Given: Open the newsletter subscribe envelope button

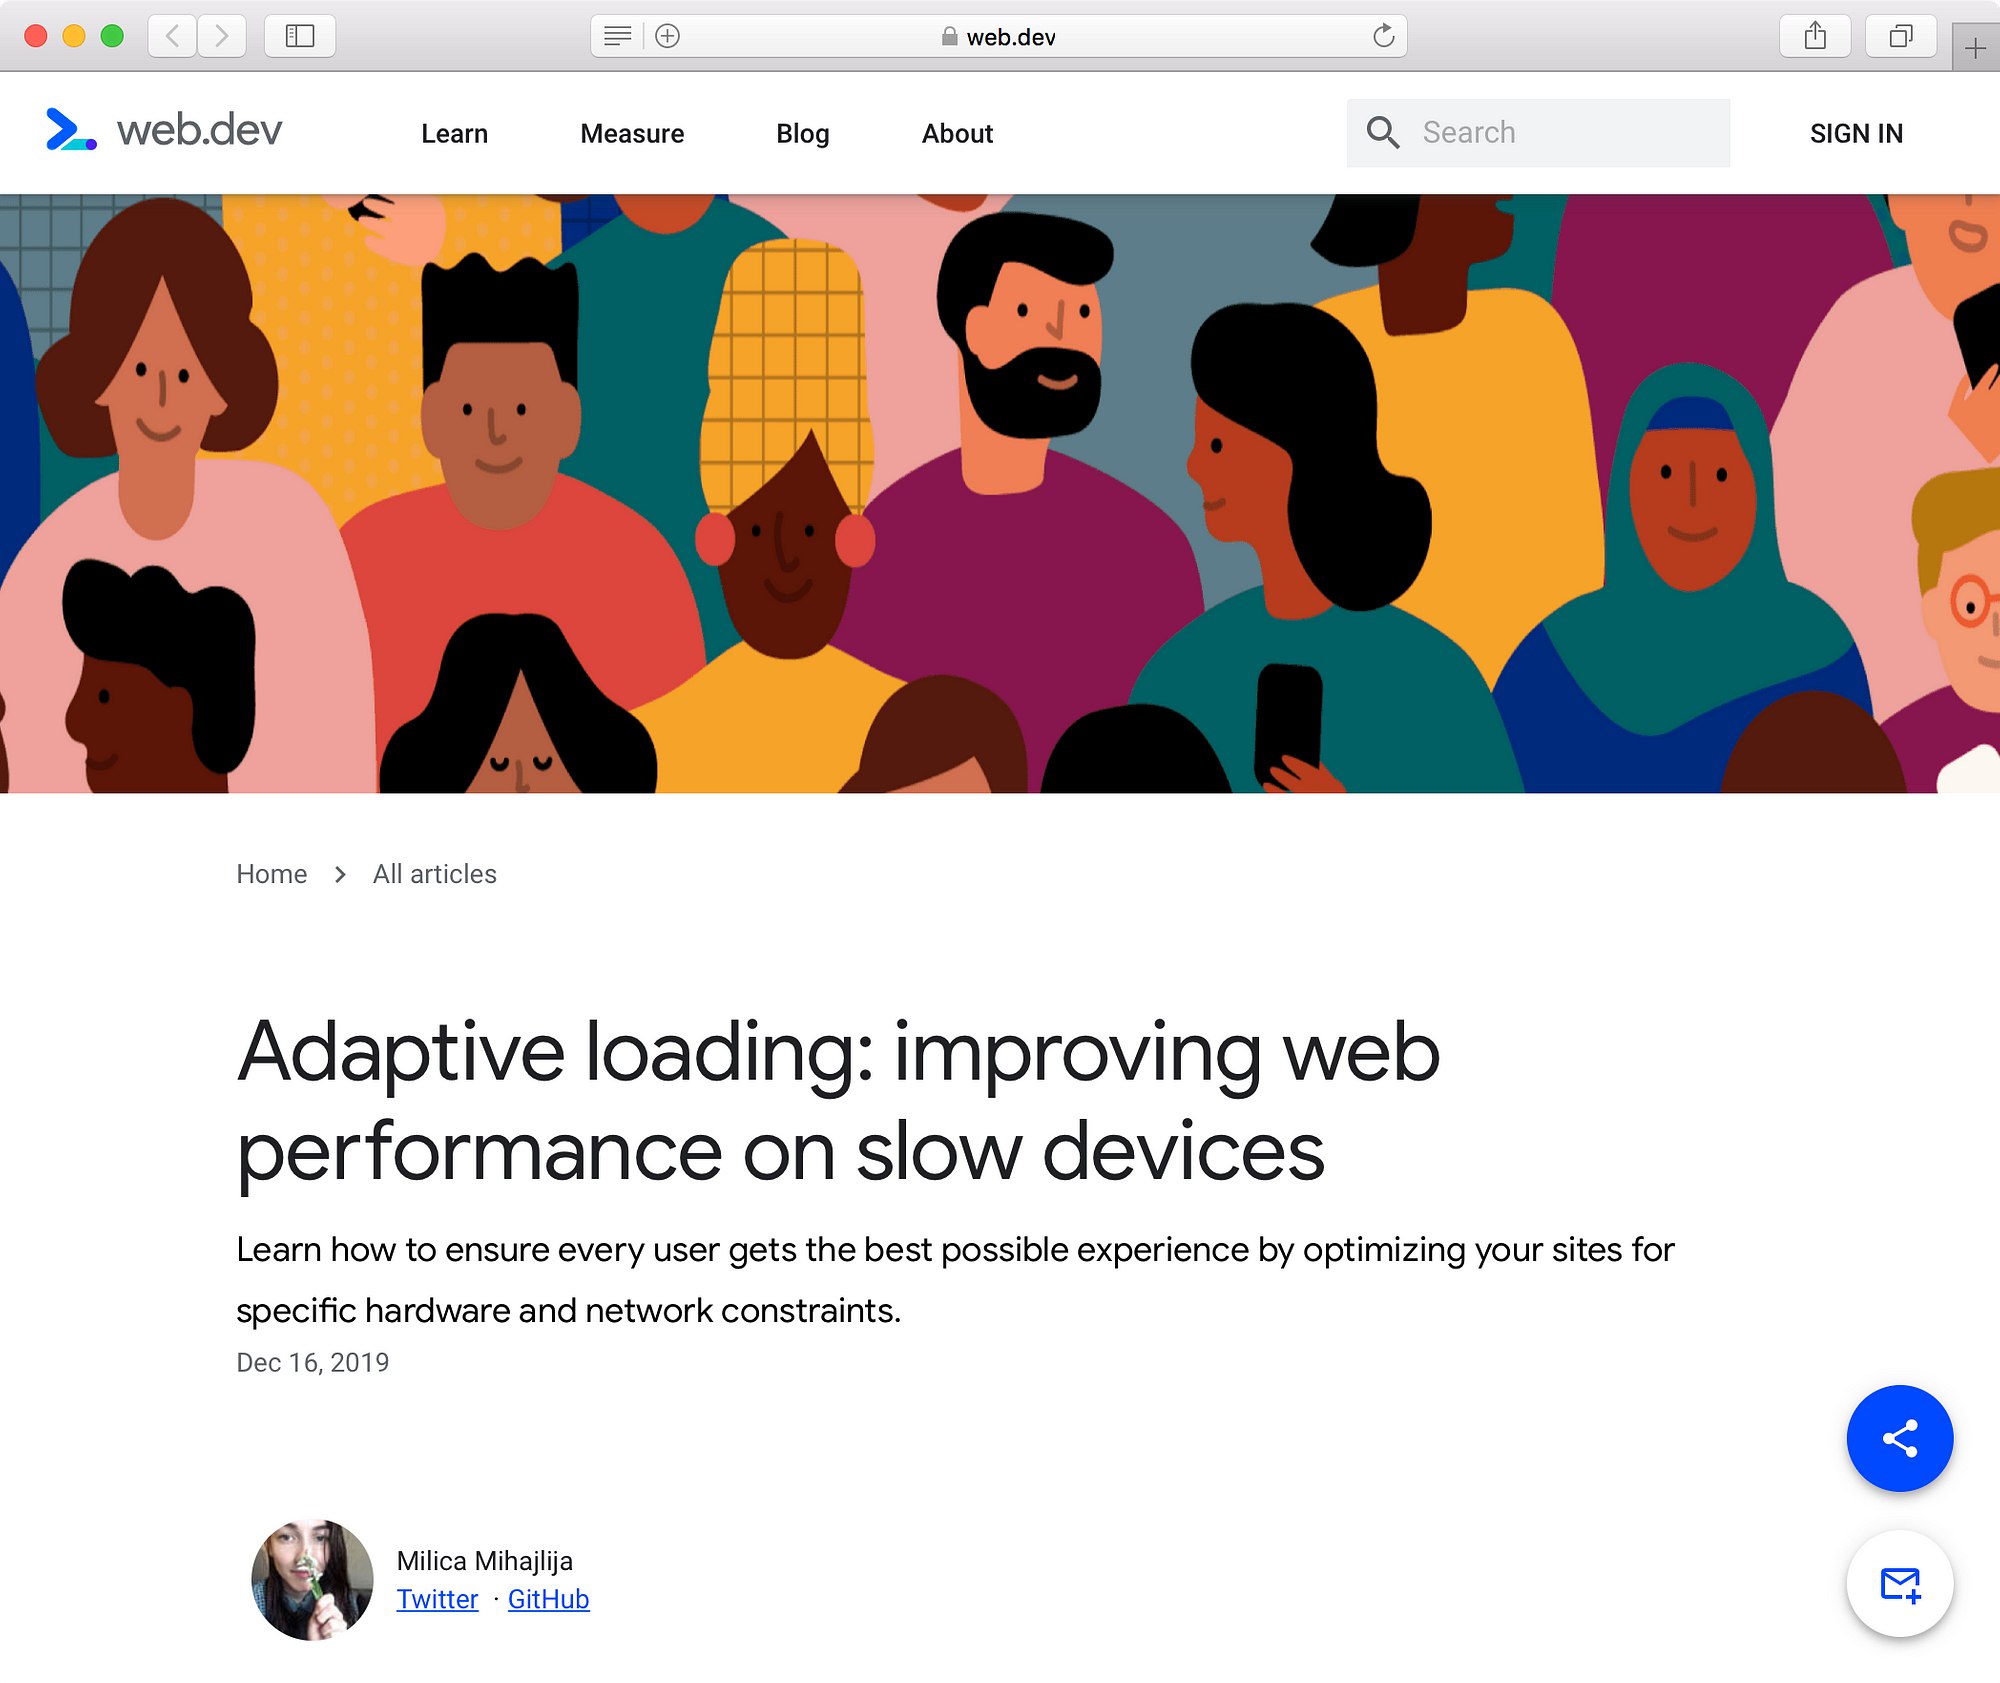Looking at the screenshot, I should click(x=1899, y=1584).
